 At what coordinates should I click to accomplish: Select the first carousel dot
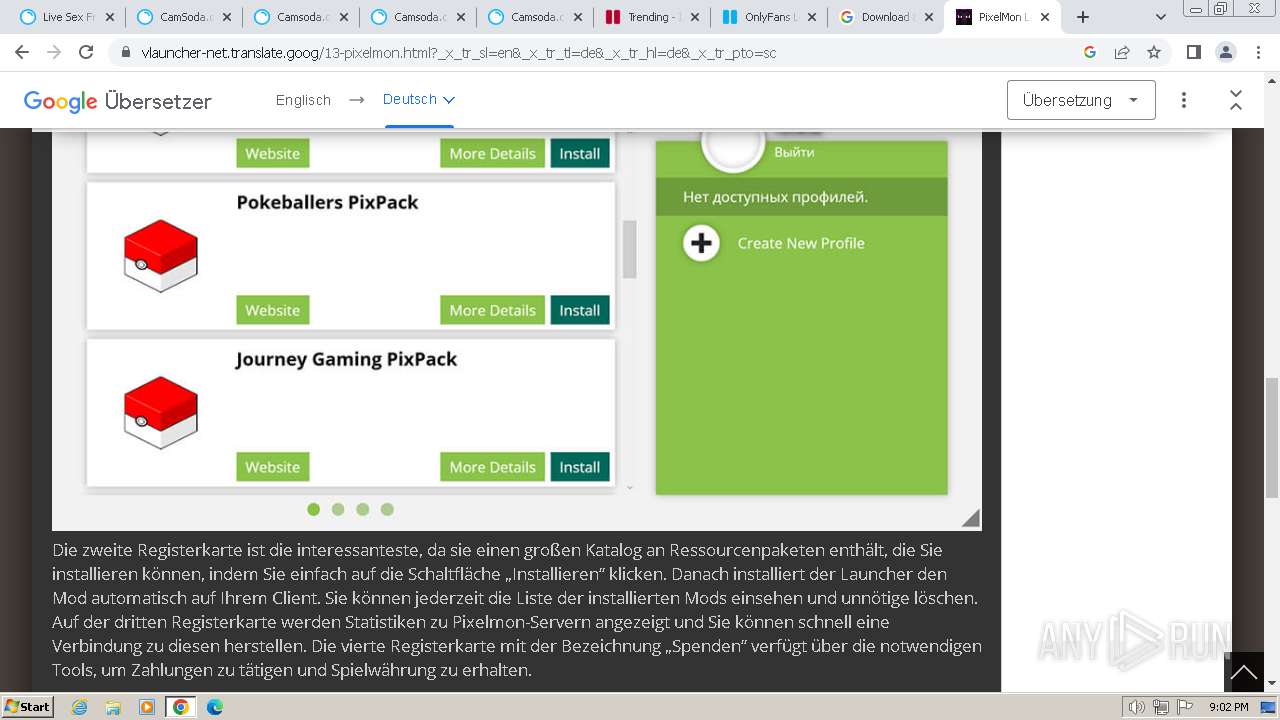click(x=314, y=509)
